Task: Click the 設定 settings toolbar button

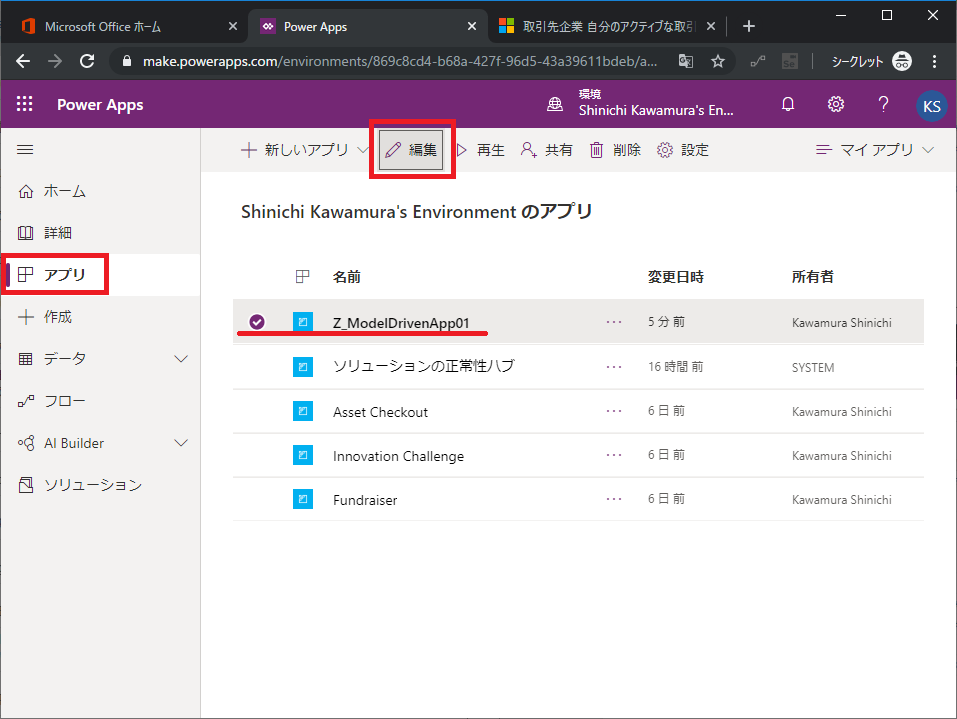Action: (x=683, y=150)
